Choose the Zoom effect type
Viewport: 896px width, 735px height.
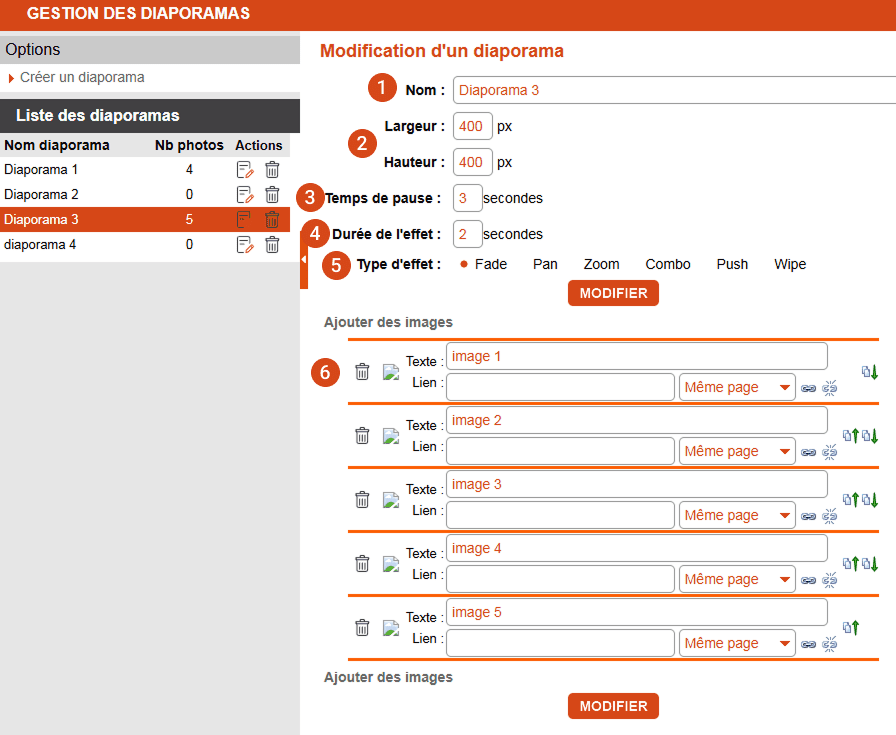601,265
